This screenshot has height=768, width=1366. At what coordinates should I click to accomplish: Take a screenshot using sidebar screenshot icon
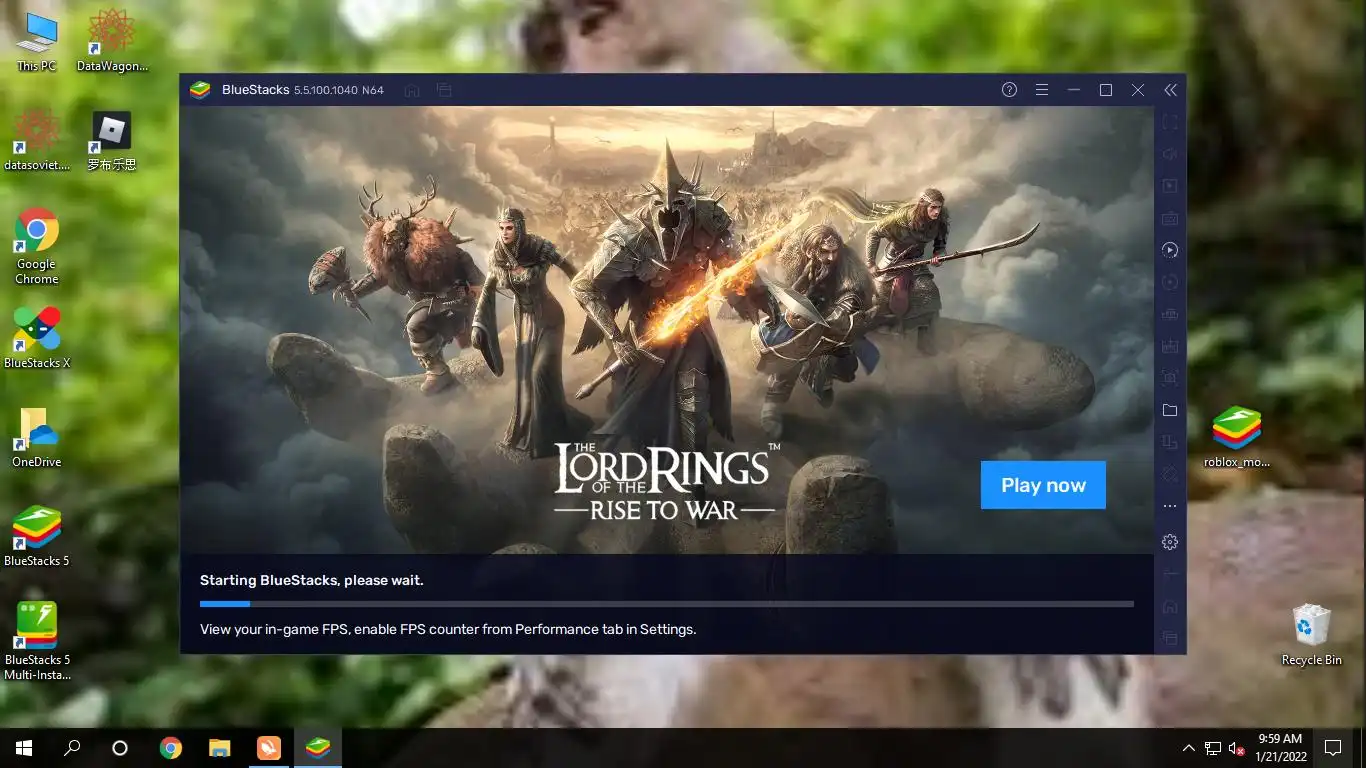pos(1170,378)
